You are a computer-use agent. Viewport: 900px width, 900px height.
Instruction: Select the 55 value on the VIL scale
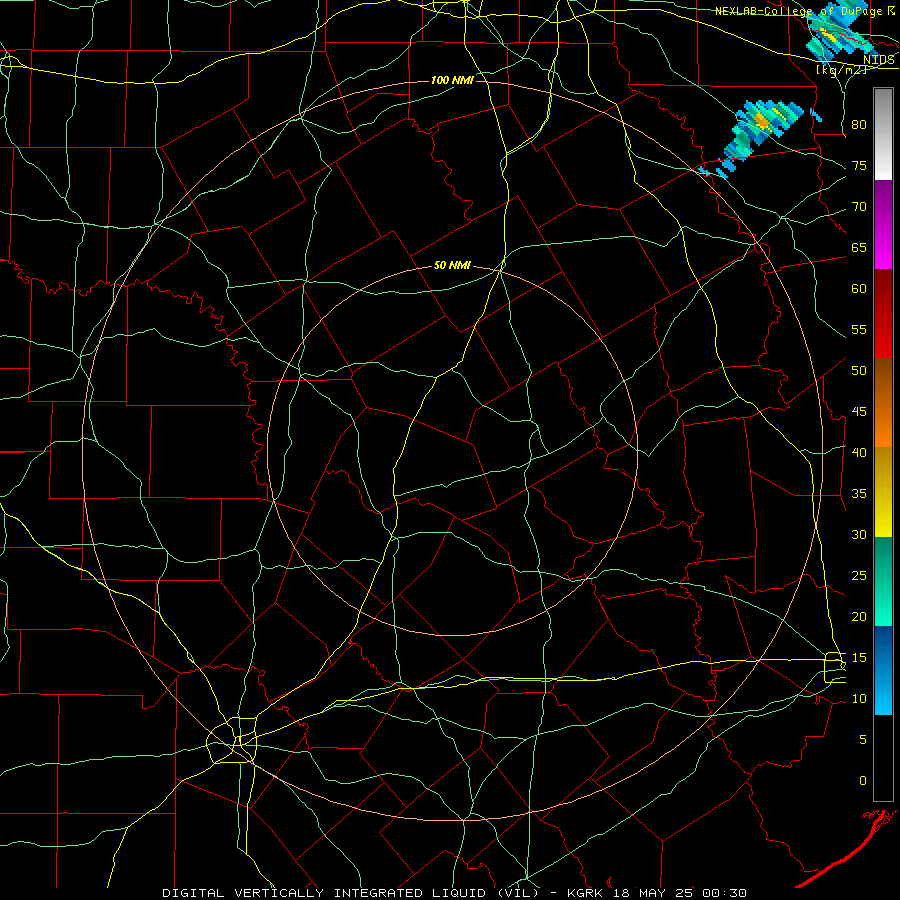(x=859, y=330)
